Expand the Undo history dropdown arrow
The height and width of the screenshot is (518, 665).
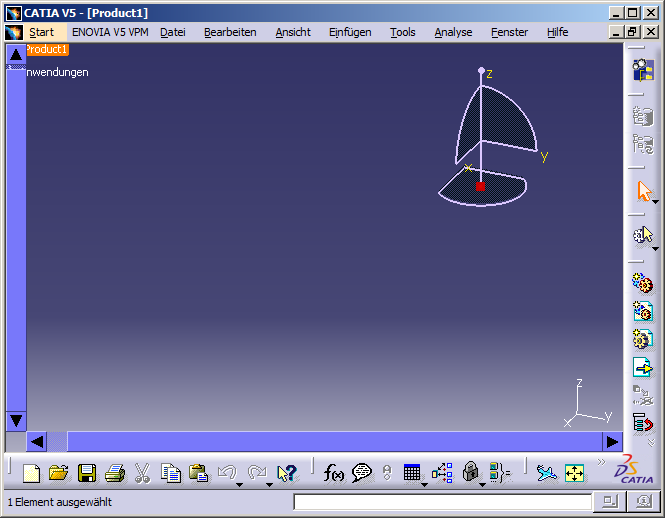pyautogui.click(x=240, y=484)
